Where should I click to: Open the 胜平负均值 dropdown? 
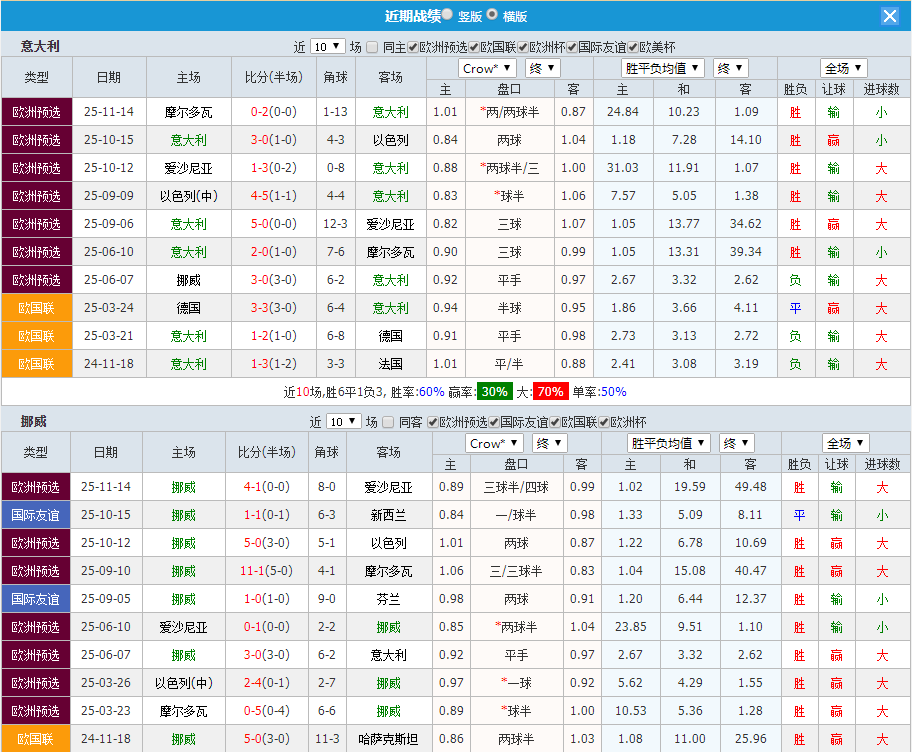[663, 68]
